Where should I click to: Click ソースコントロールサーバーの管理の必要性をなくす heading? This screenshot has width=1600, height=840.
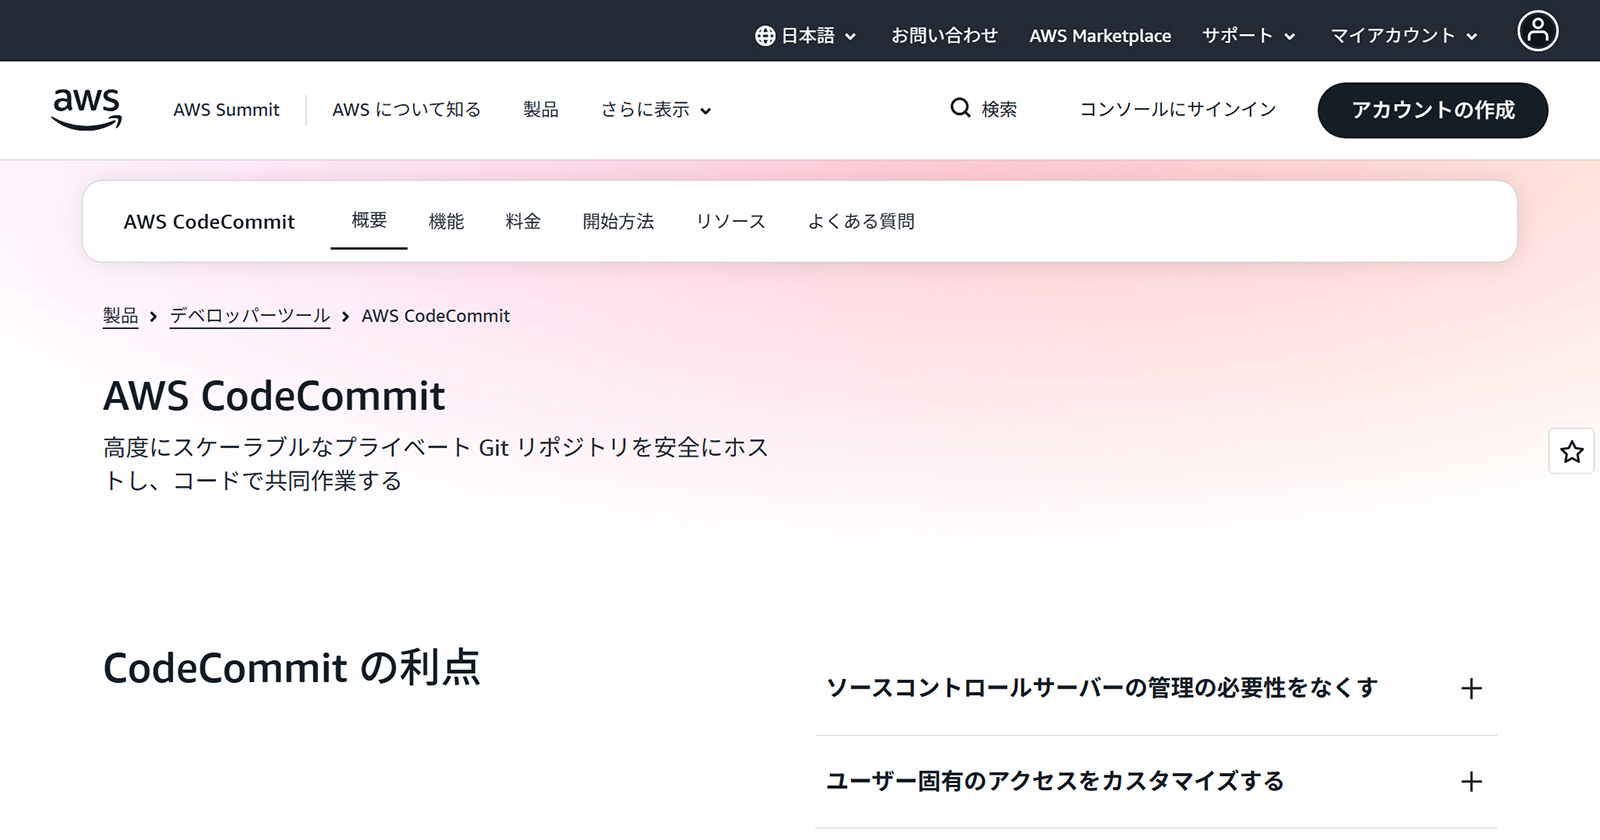point(1102,688)
